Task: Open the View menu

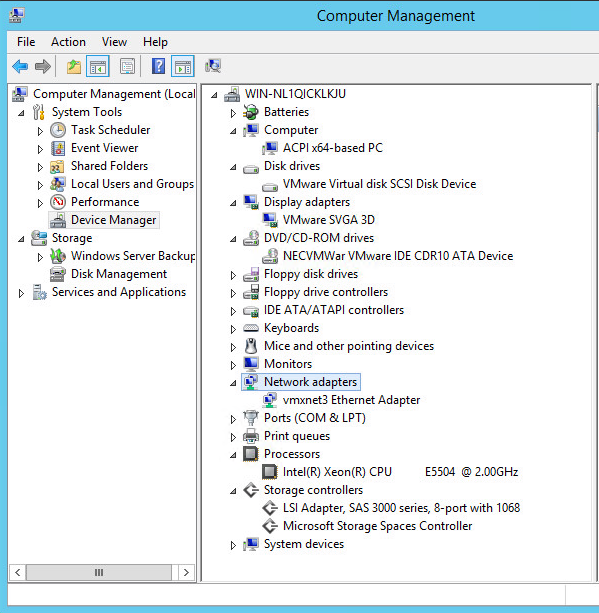Action: [115, 42]
